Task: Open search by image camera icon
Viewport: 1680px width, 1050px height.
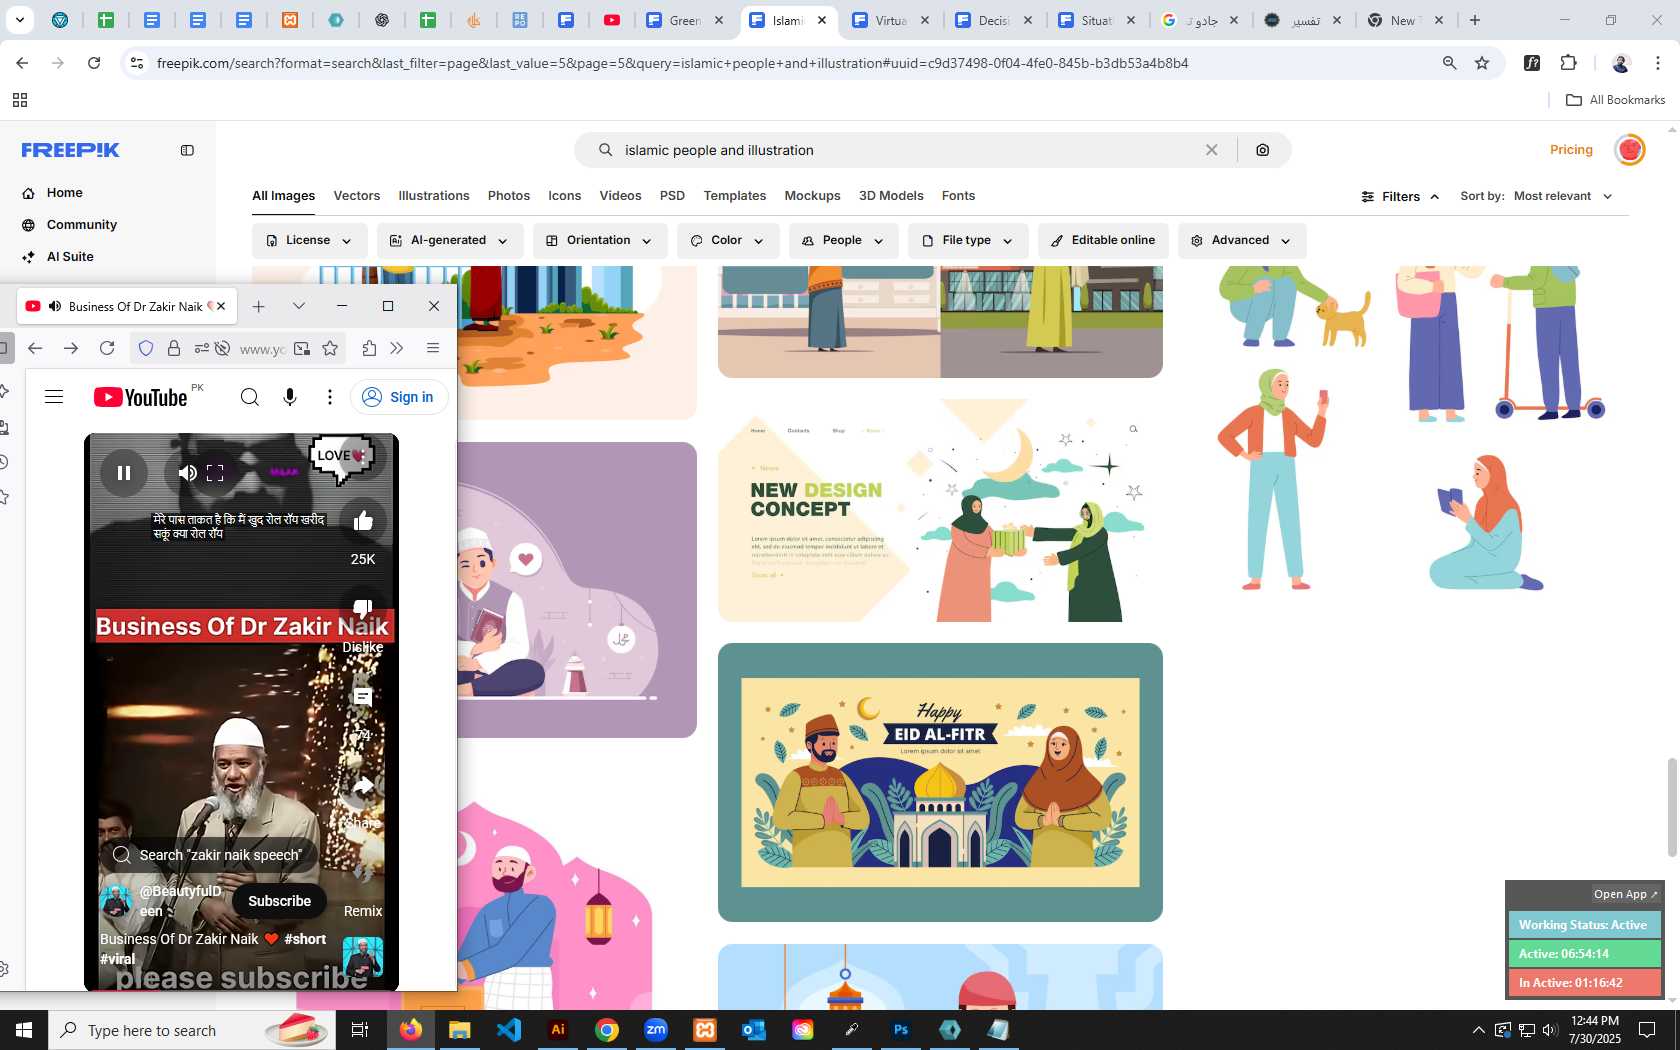Action: (1263, 150)
